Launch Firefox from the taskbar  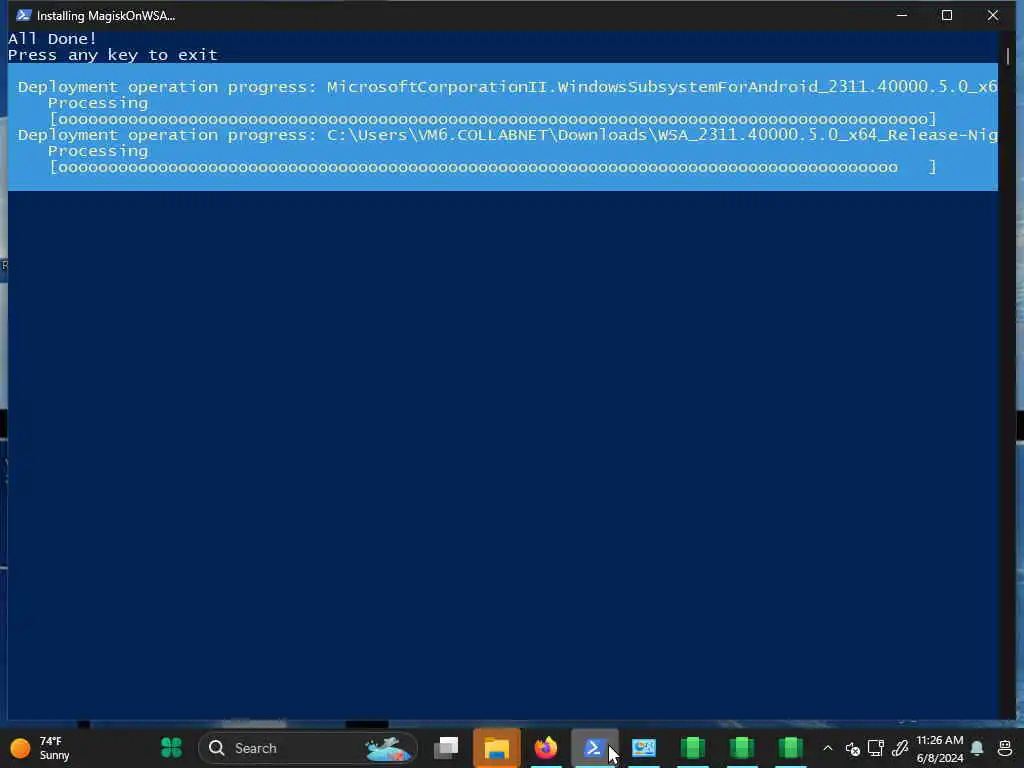pyautogui.click(x=545, y=748)
